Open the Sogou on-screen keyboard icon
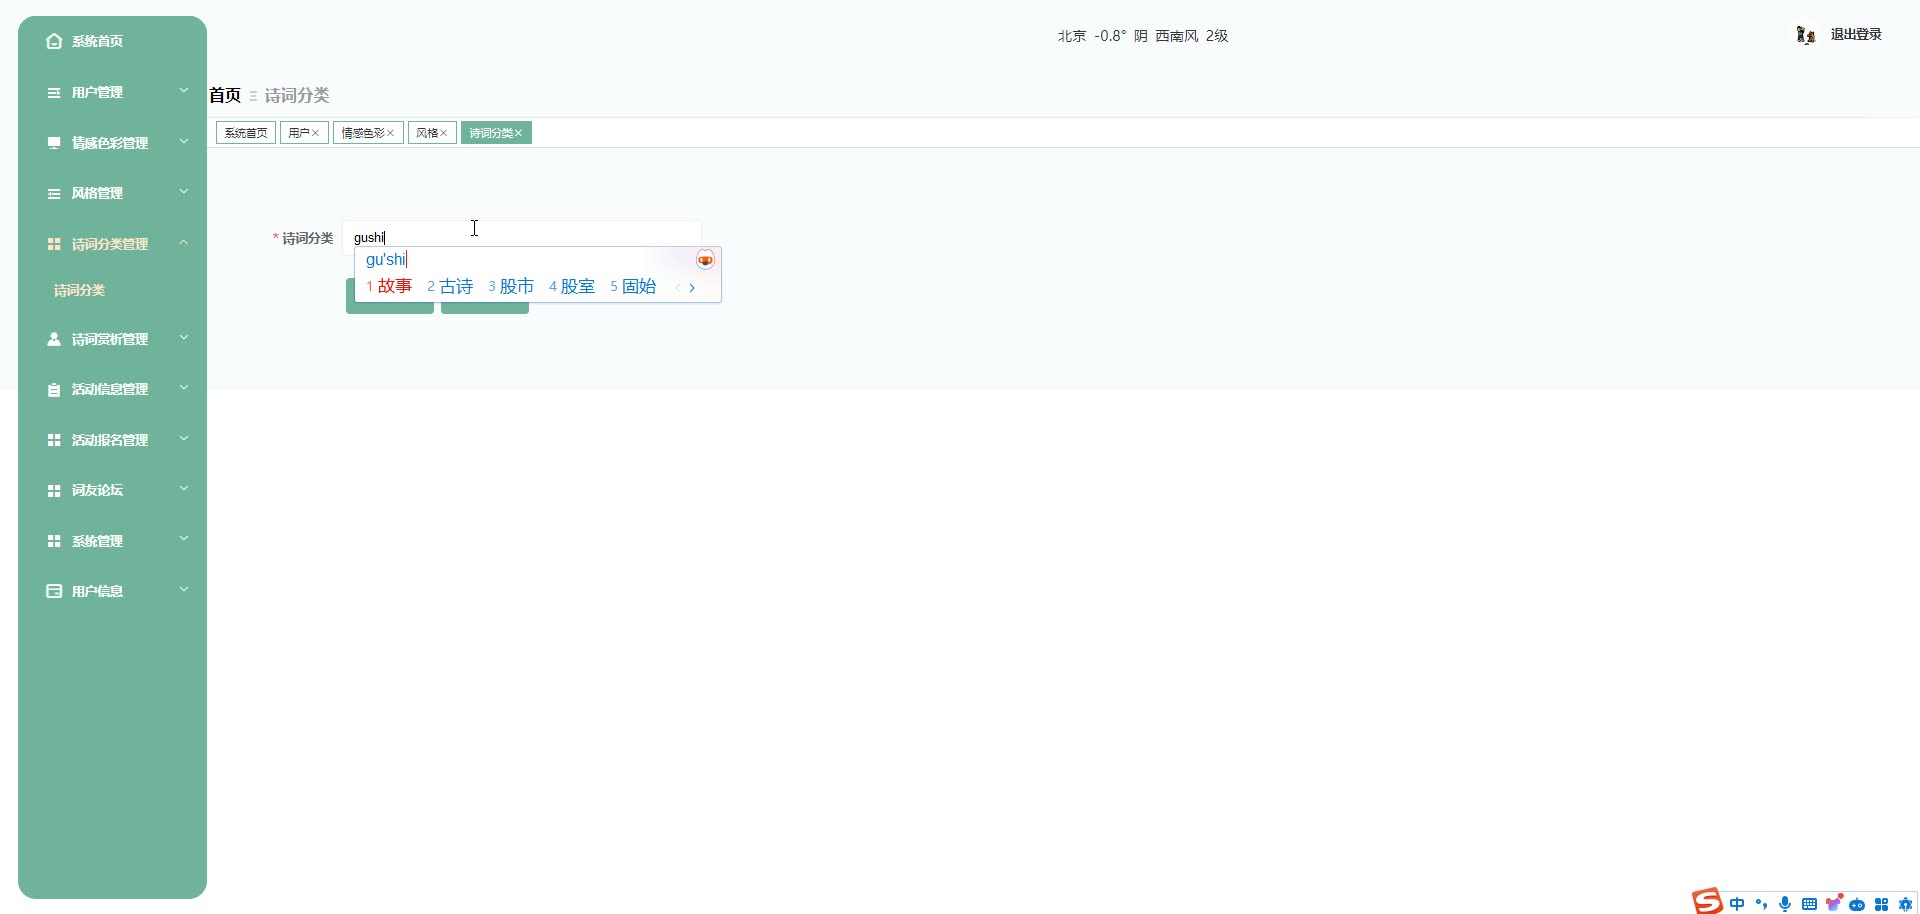 (x=1811, y=904)
